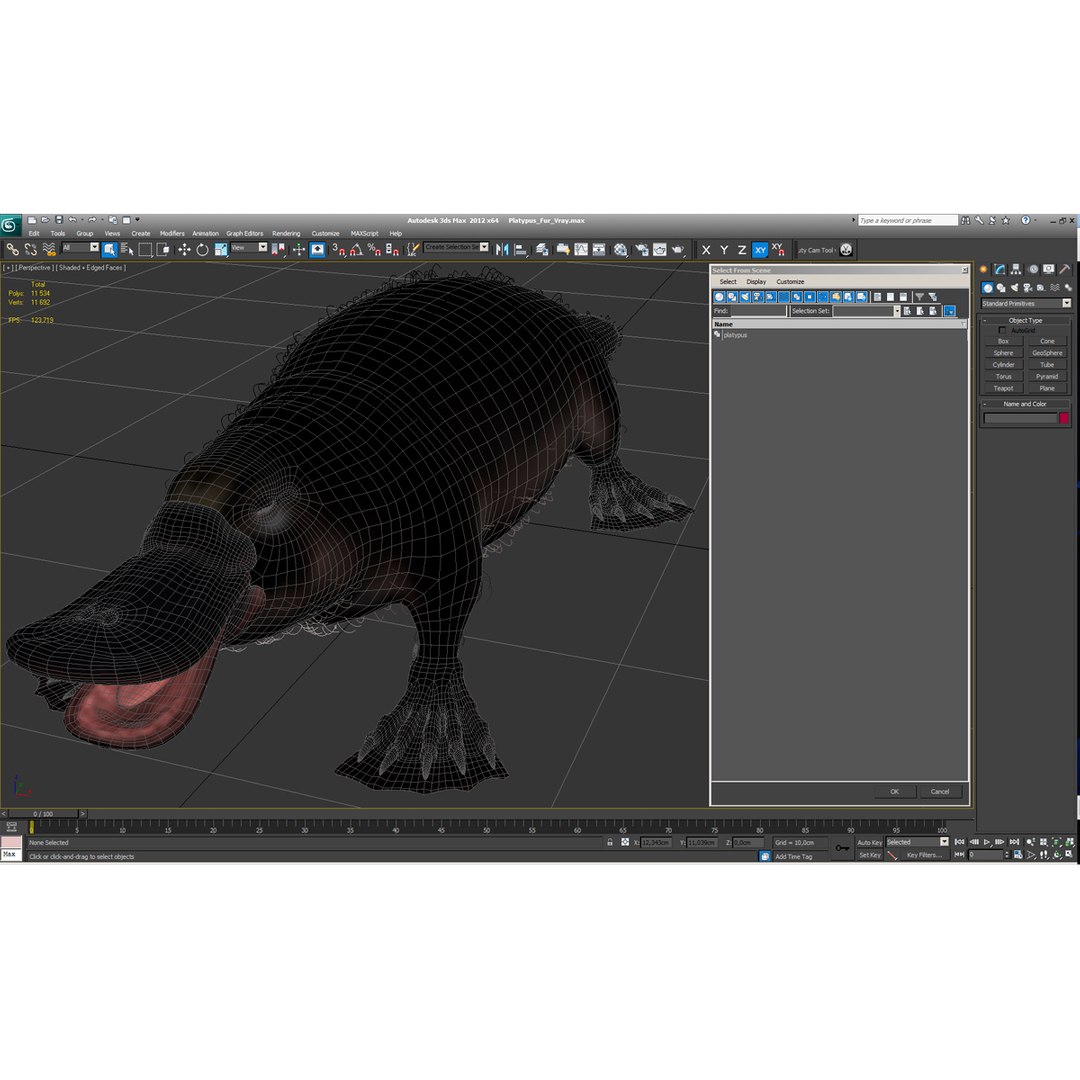Click the Unlink Selection icon
Image resolution: width=1080 pixels, height=1080 pixels.
click(x=30, y=249)
